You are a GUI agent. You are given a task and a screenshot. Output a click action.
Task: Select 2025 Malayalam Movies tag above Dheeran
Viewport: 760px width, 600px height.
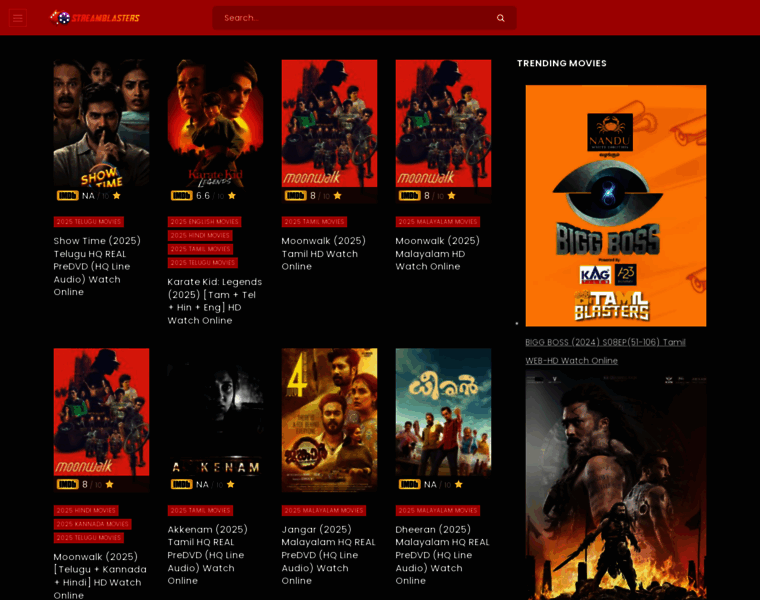pyautogui.click(x=438, y=510)
